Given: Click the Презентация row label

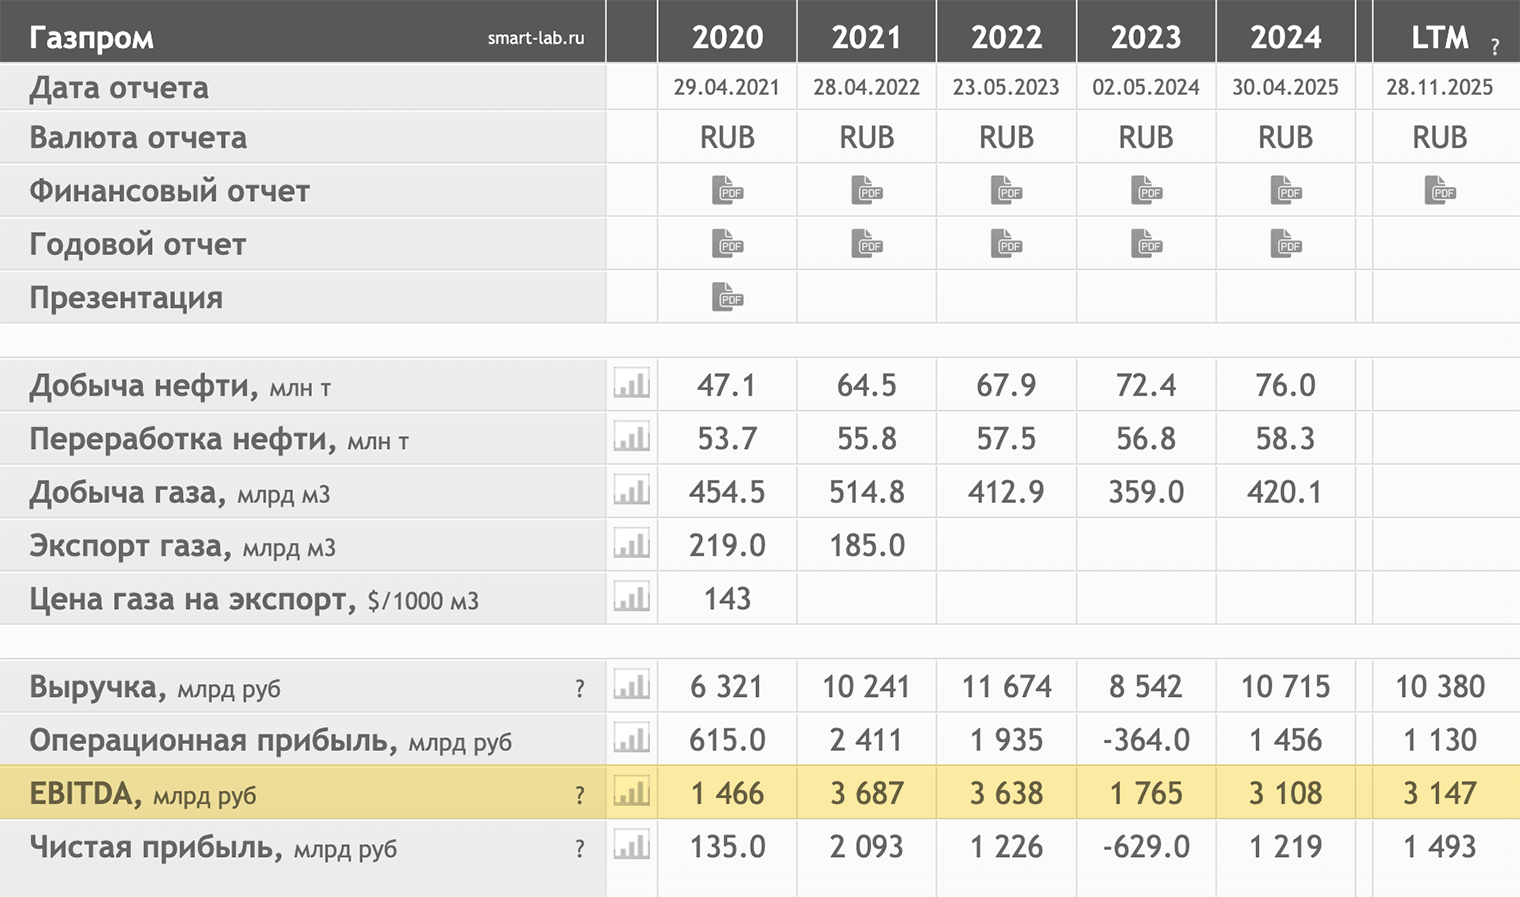Looking at the screenshot, I should 126,298.
